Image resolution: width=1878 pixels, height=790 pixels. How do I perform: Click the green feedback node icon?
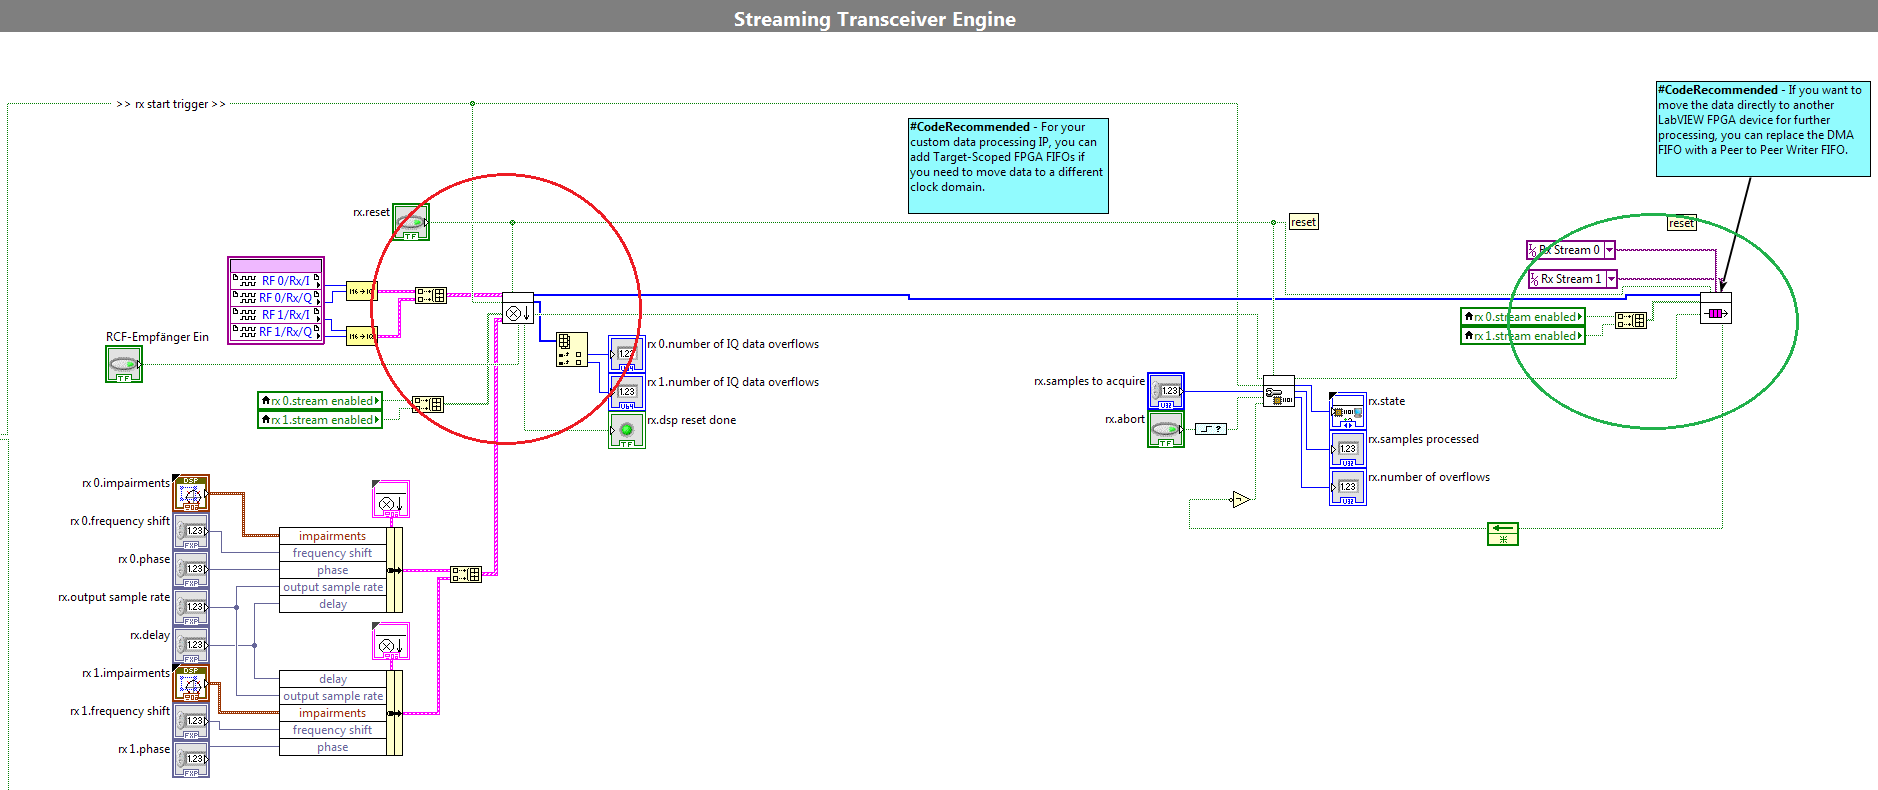1502,534
